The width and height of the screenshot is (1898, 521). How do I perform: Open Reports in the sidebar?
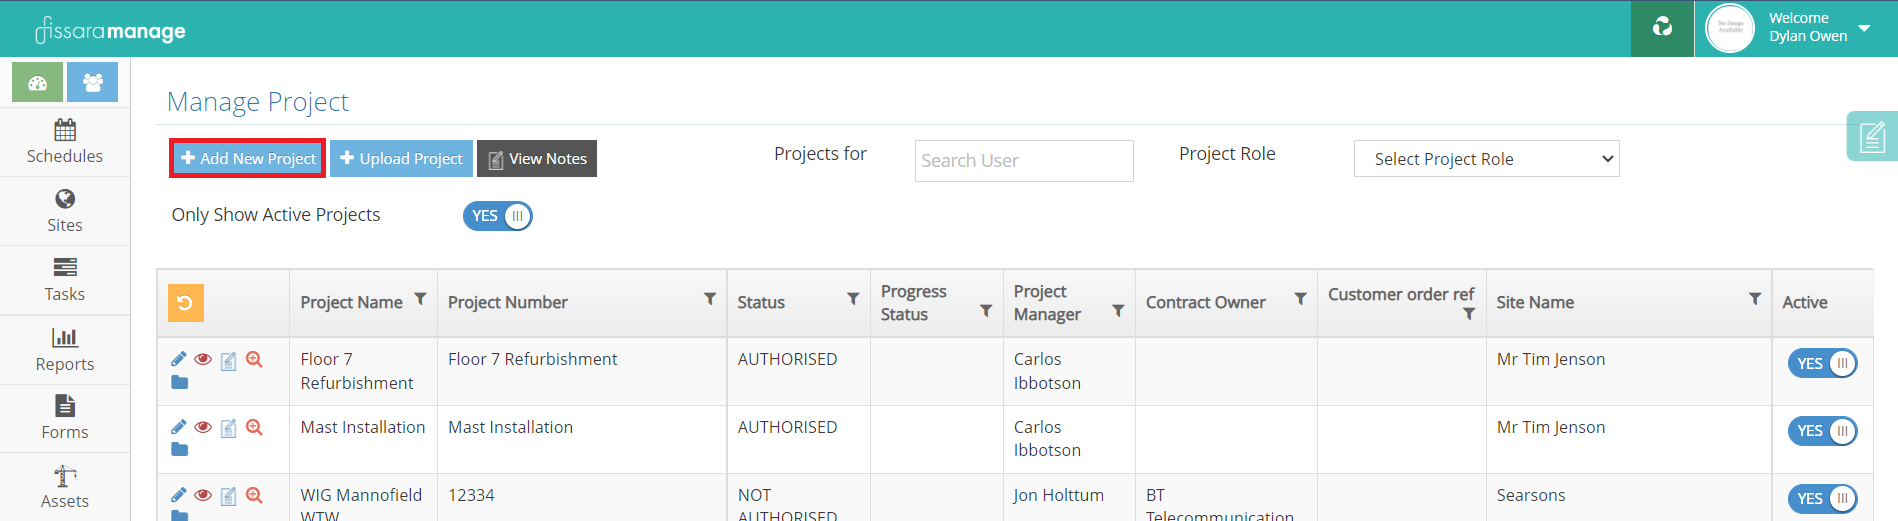click(65, 350)
